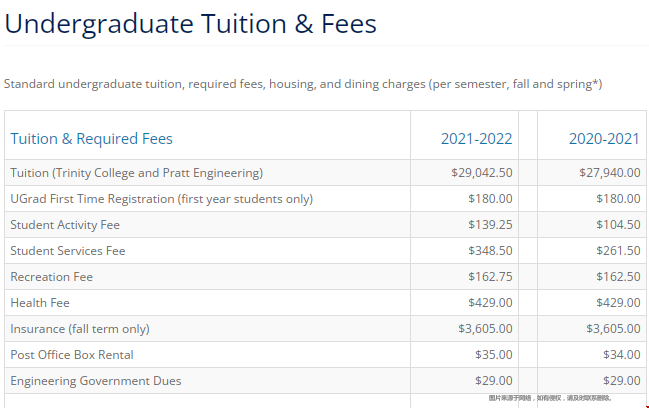Viewport: 649px width, 408px height.
Task: Click the $348.50 services fee value
Action: (x=490, y=251)
